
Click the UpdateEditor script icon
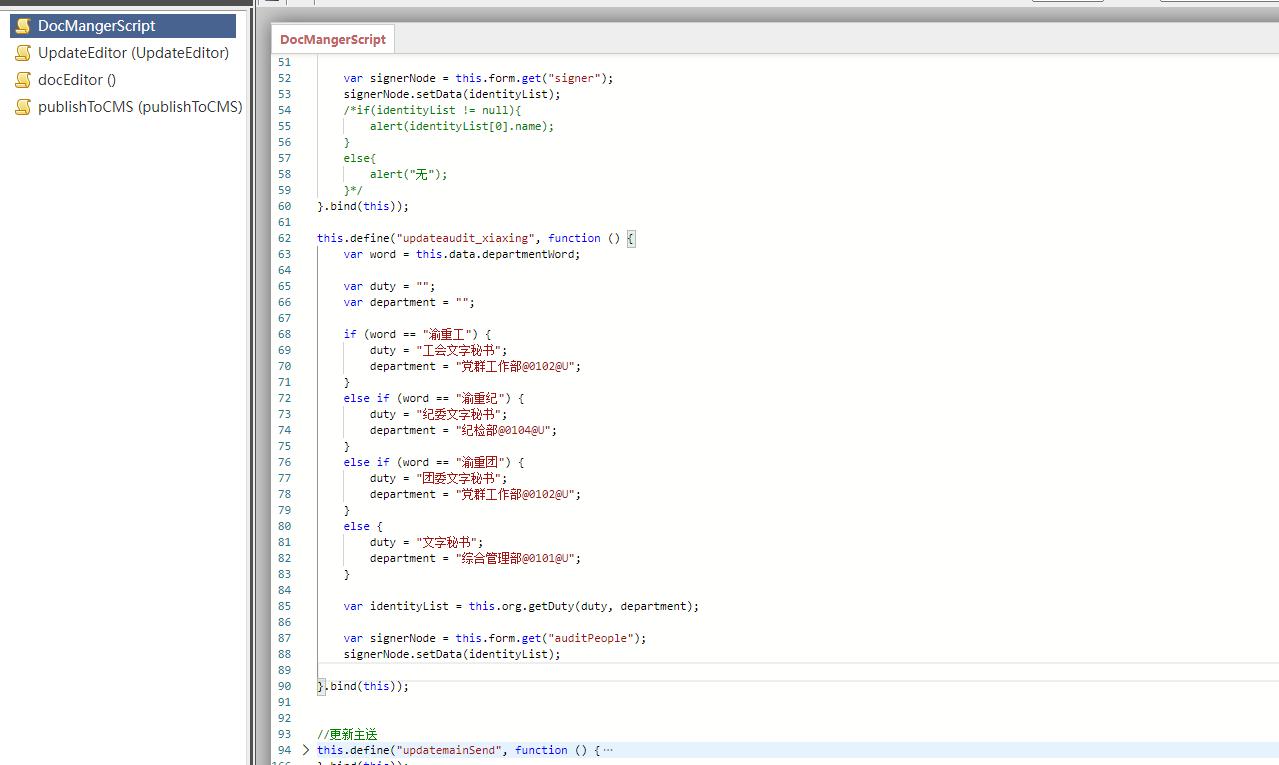[23, 53]
